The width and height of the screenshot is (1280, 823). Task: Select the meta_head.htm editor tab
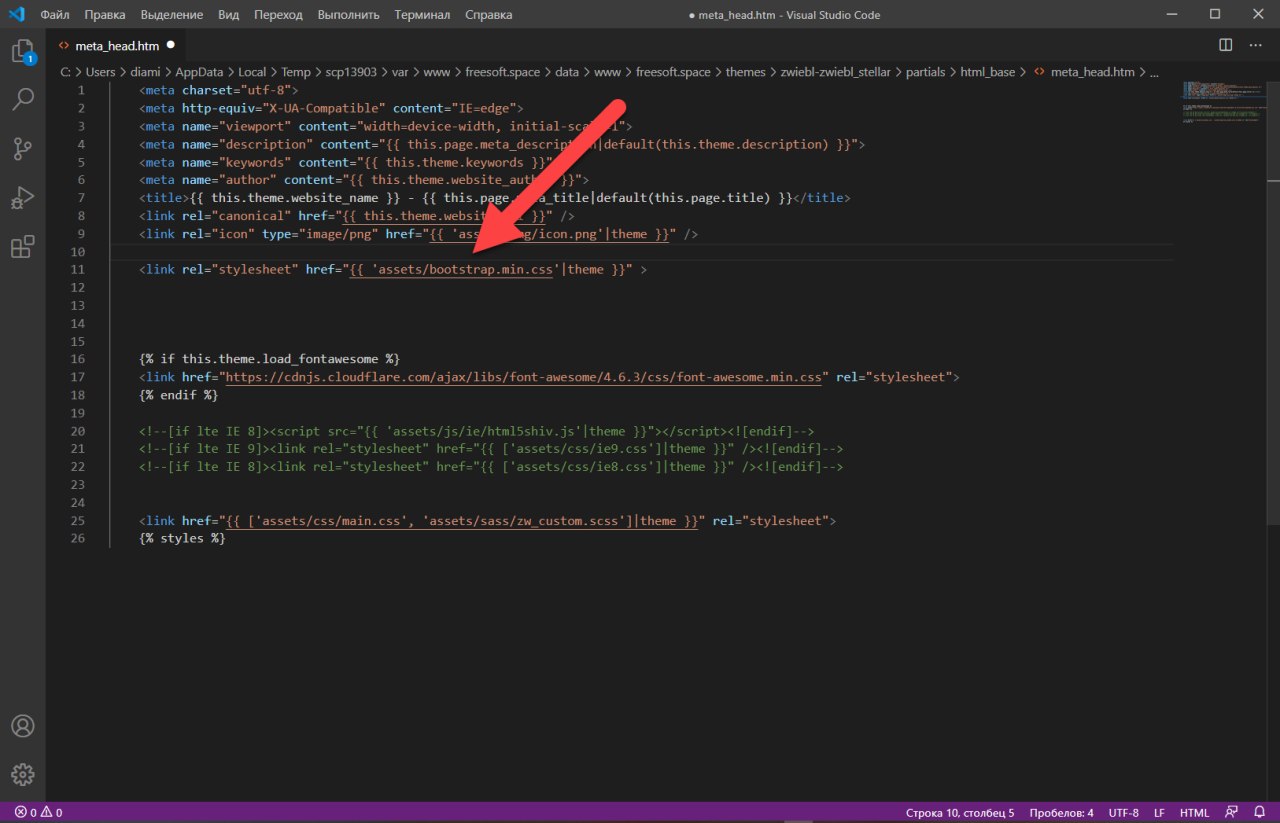click(x=117, y=45)
